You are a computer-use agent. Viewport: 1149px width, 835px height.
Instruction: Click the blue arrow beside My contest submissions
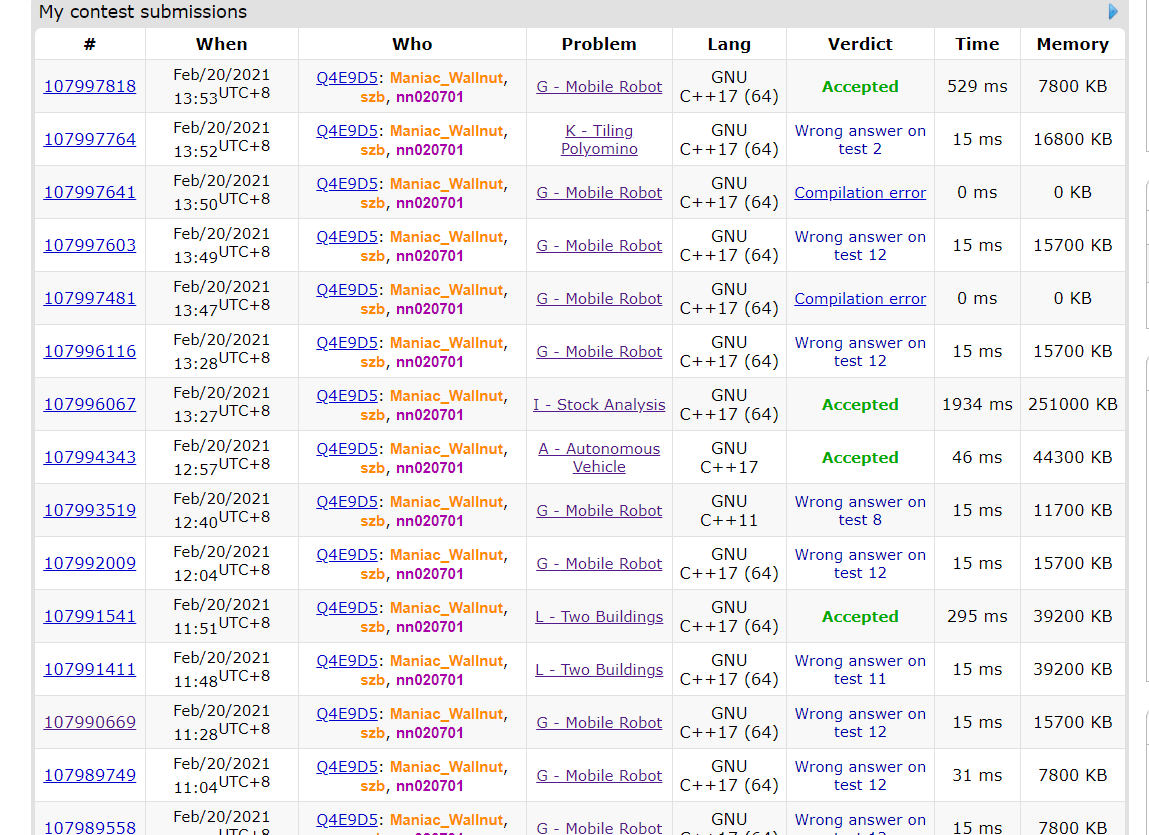pos(1113,12)
